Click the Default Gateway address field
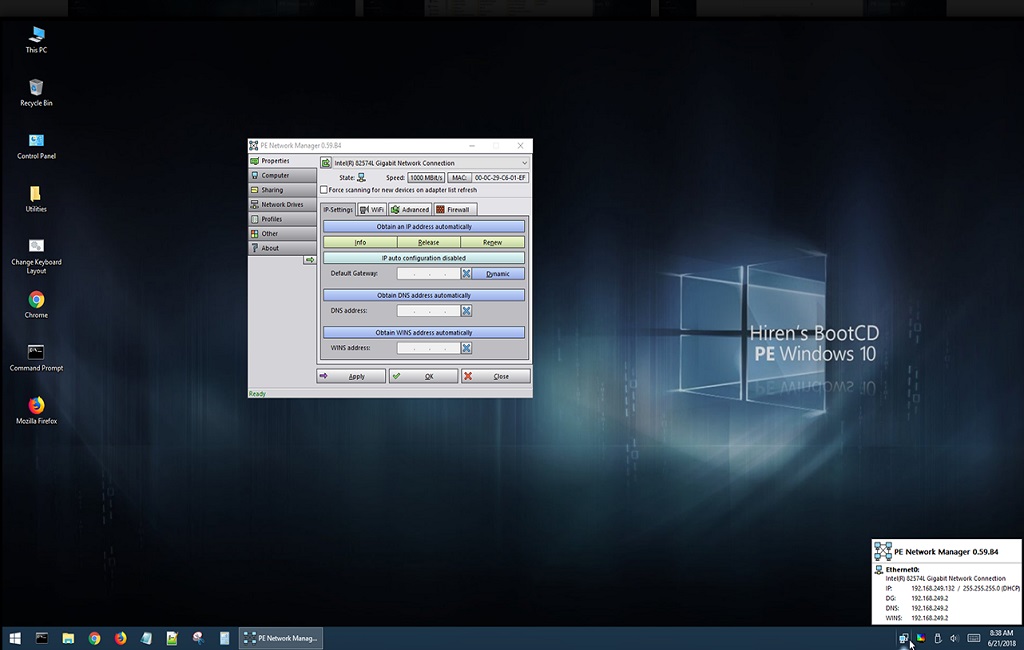 tap(428, 274)
